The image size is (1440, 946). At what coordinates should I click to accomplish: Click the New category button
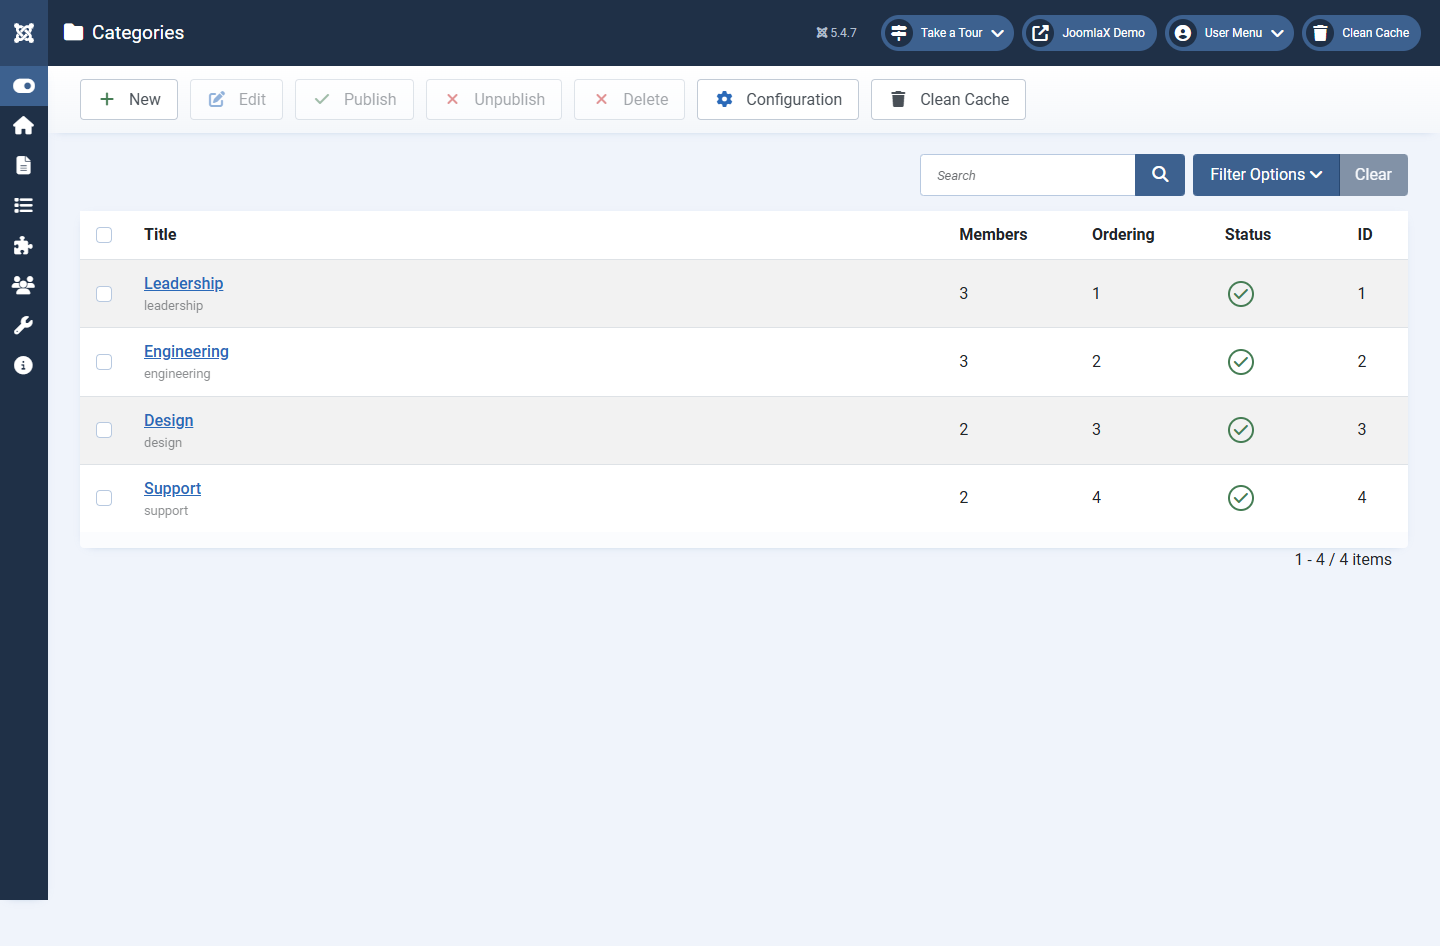click(x=129, y=99)
